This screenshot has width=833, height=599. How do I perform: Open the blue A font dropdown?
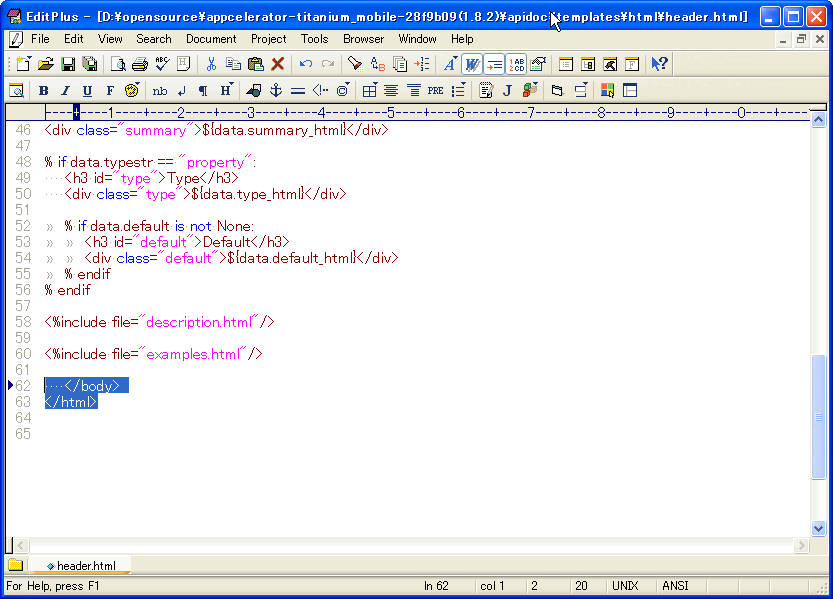(x=450, y=64)
